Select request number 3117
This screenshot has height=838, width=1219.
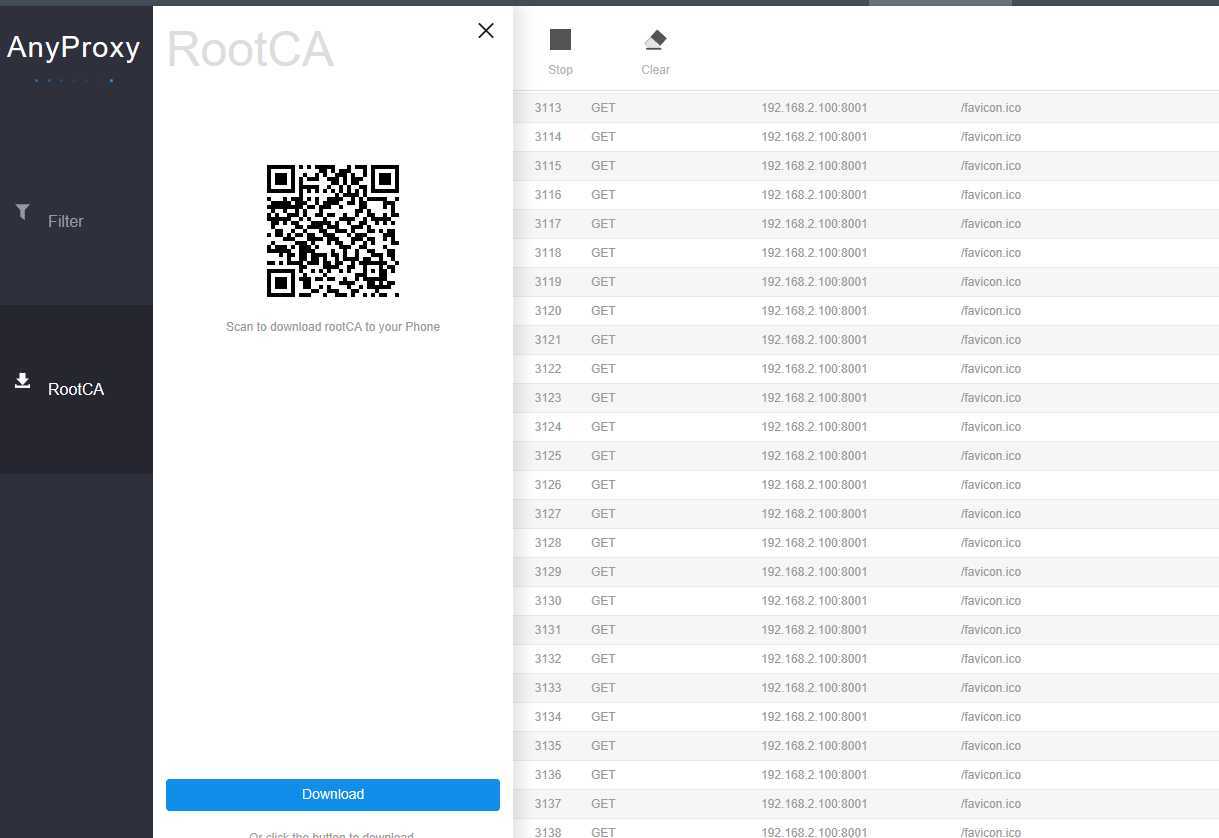pos(548,224)
